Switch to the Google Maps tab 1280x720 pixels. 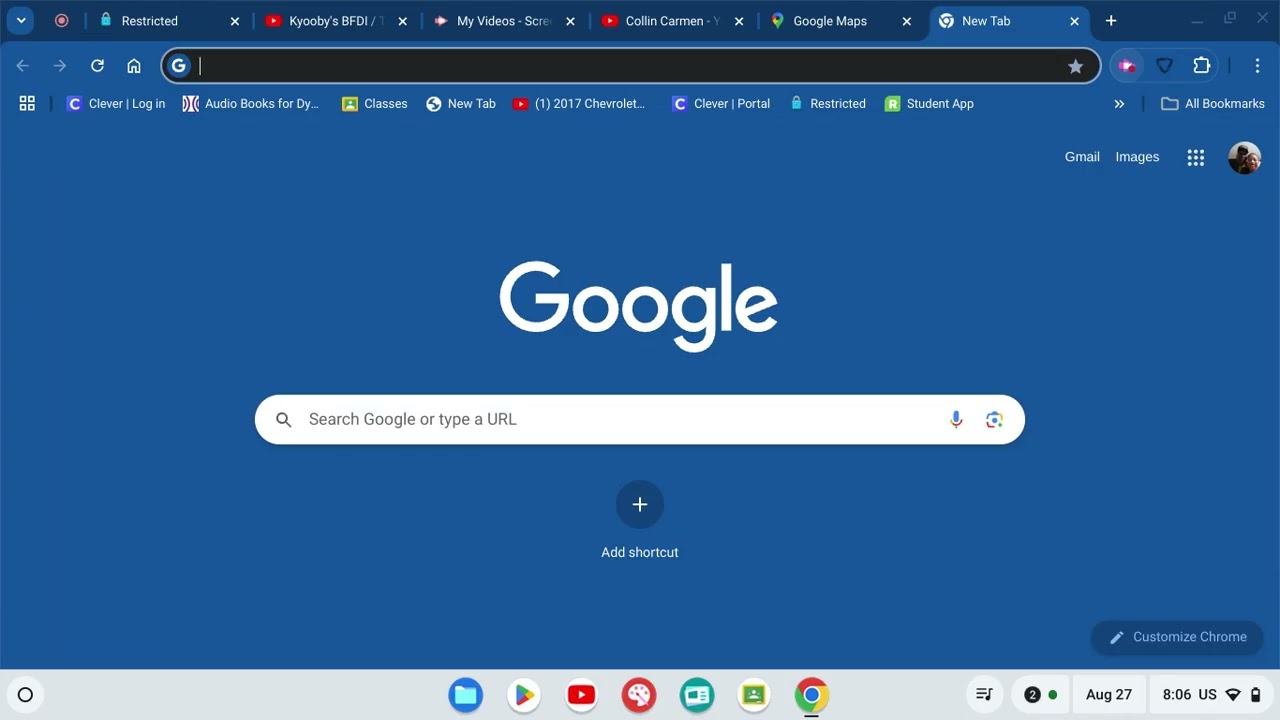(x=841, y=20)
